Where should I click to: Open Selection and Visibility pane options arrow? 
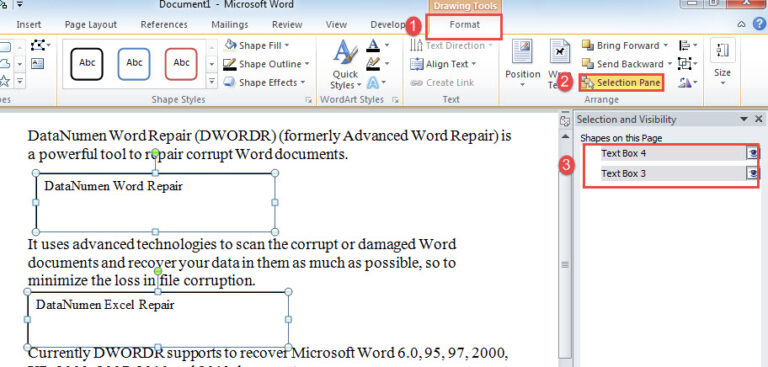[744, 119]
